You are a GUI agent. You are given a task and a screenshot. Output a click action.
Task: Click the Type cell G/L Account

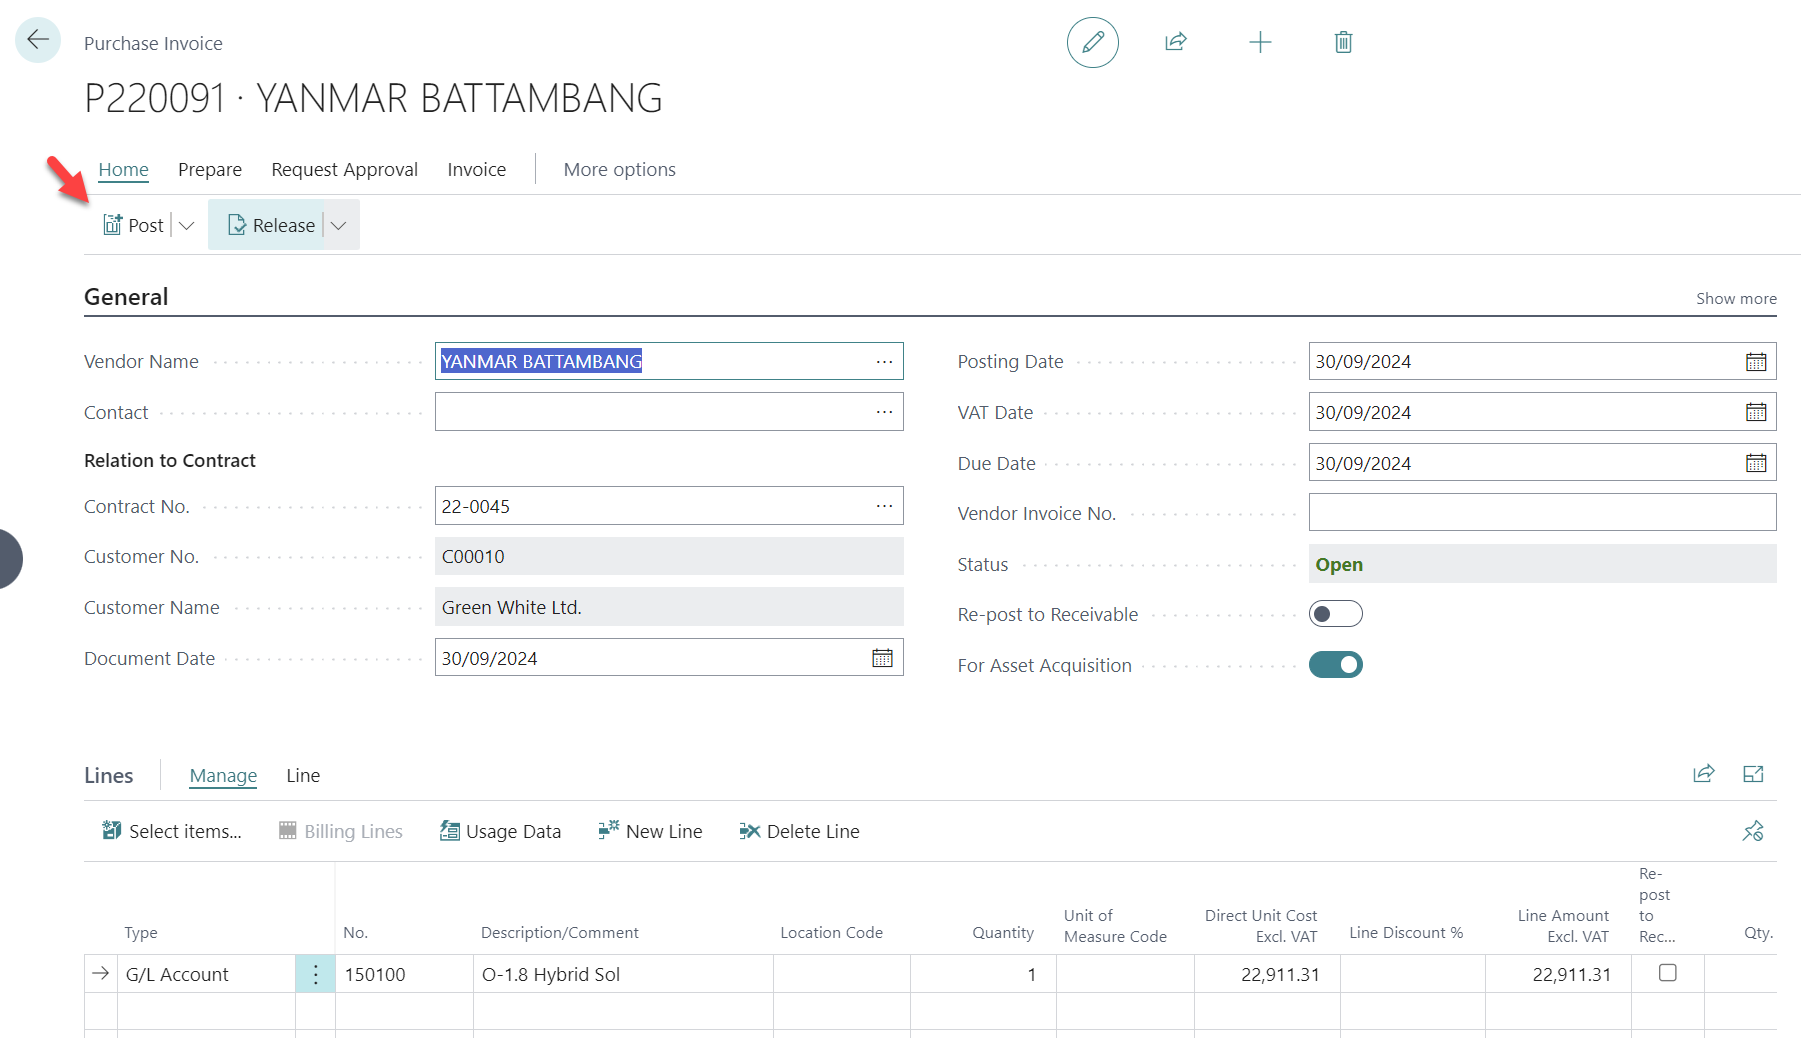[x=206, y=974]
